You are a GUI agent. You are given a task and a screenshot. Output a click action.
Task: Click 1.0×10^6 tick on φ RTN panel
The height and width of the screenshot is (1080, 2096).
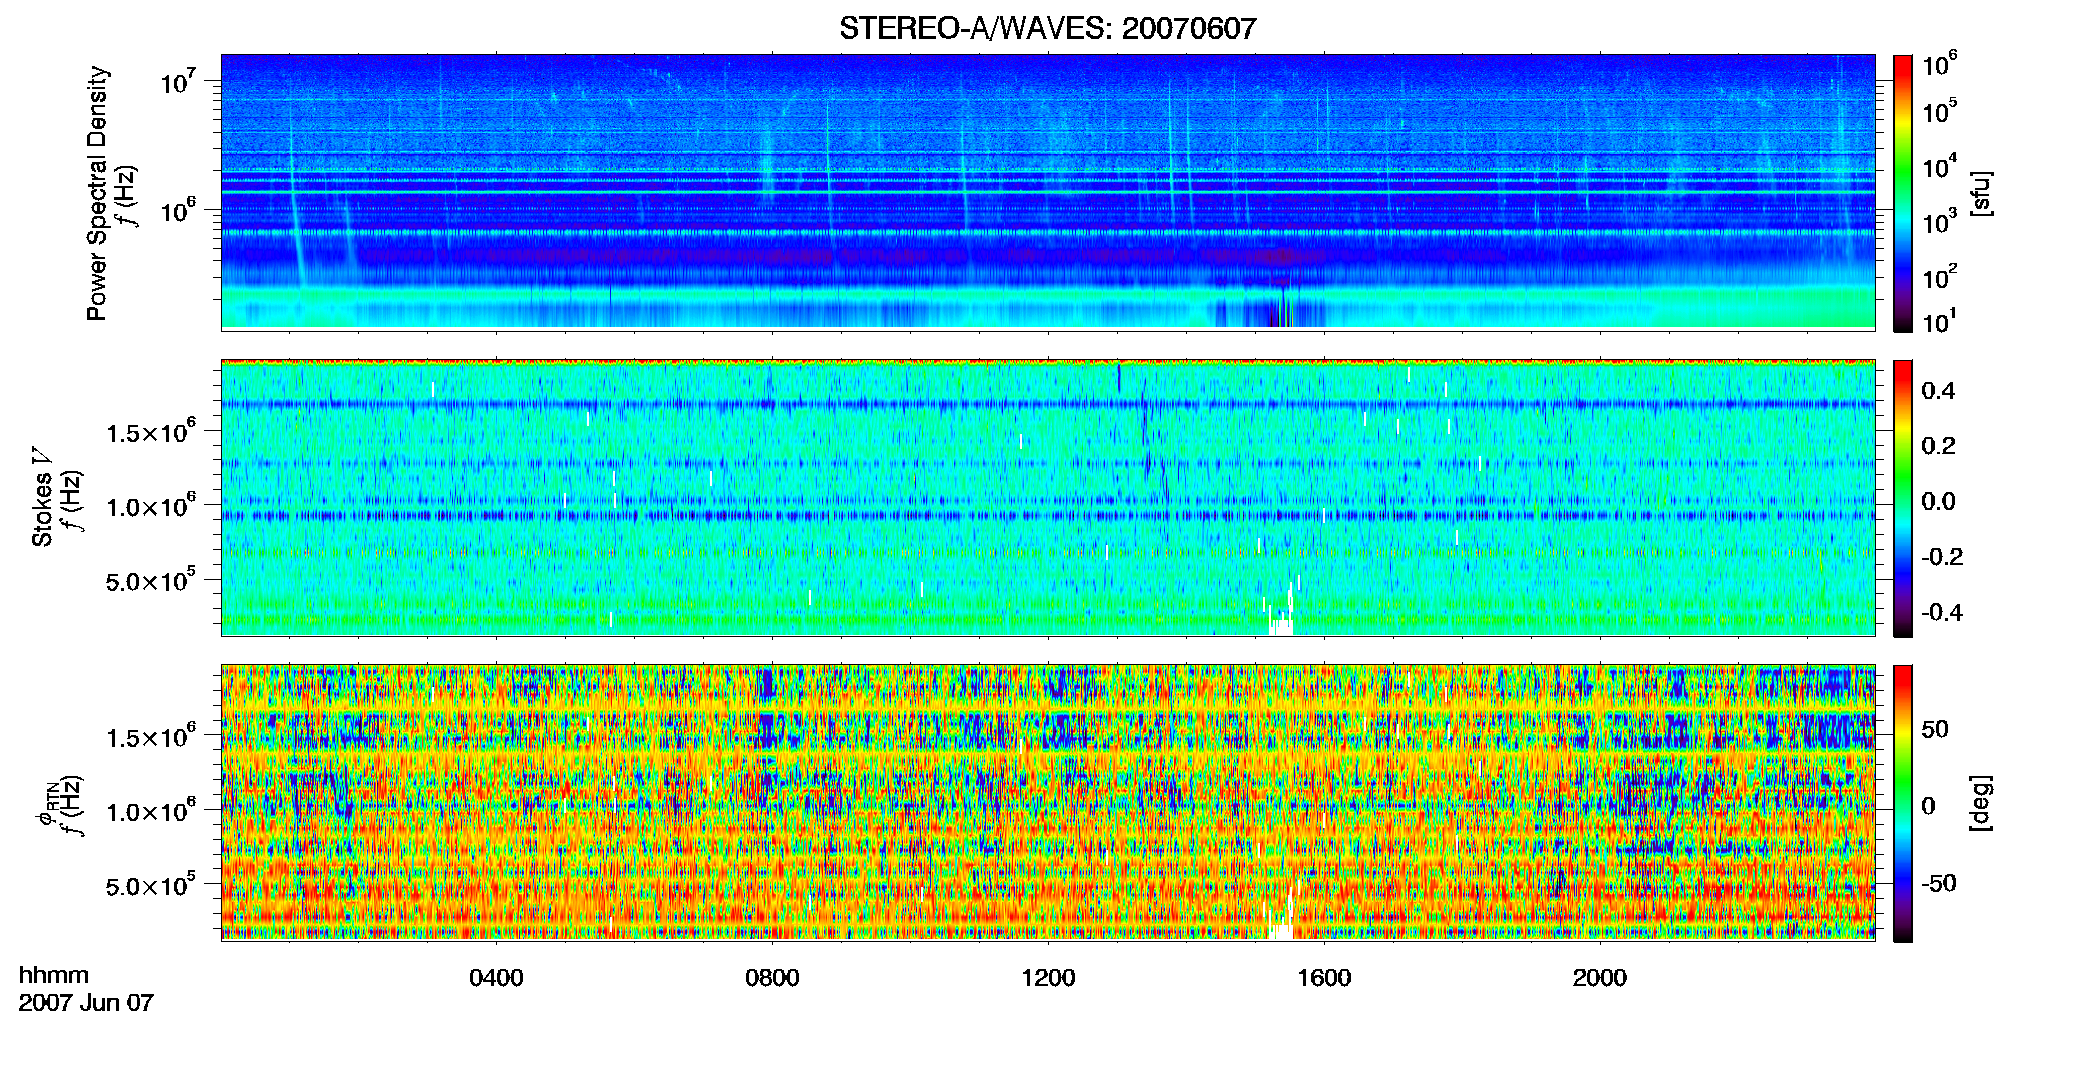coord(151,811)
